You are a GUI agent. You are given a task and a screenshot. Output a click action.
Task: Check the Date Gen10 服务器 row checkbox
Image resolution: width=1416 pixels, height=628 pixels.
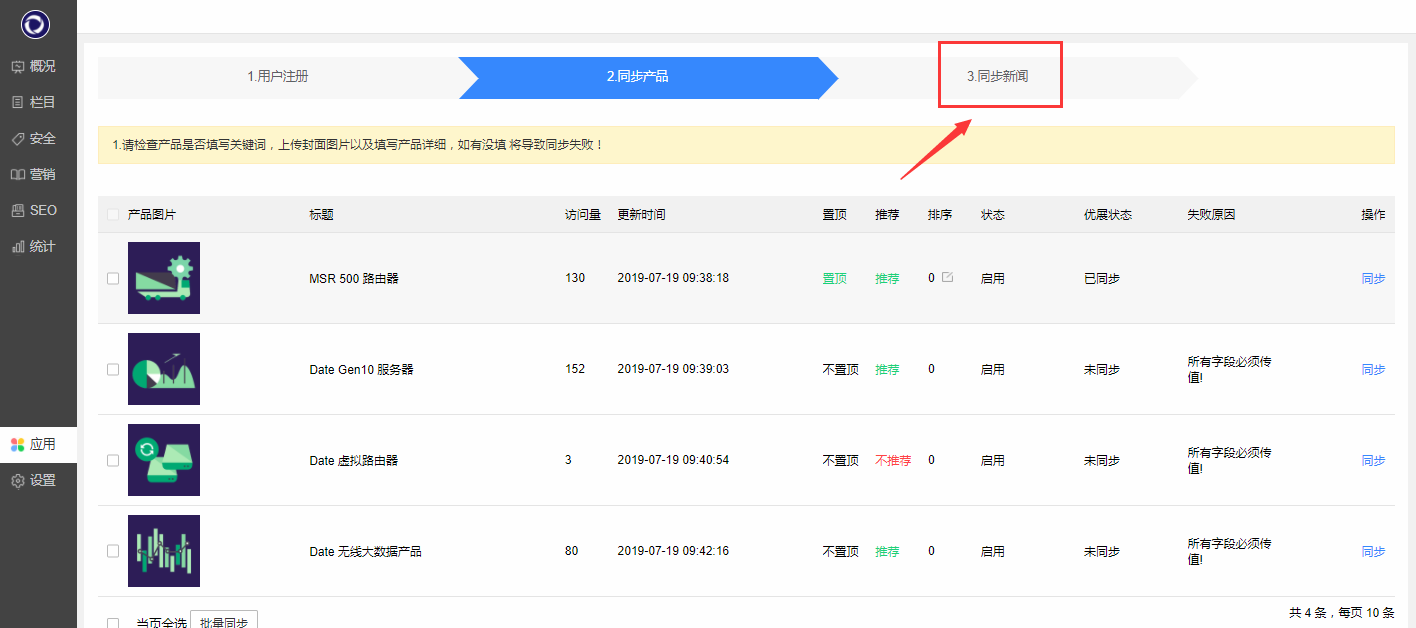(113, 370)
